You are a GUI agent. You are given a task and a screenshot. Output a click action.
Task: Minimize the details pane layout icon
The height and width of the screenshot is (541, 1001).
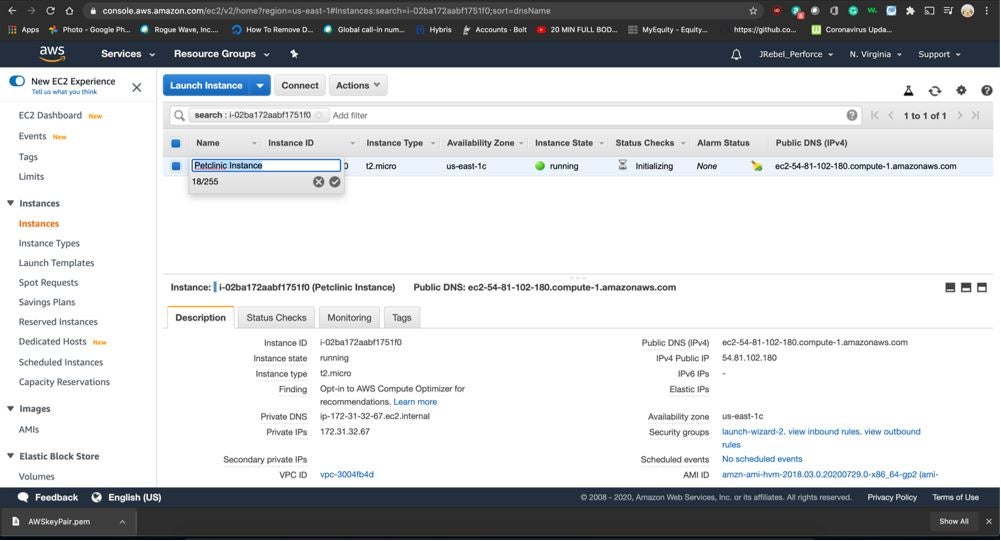pos(950,287)
